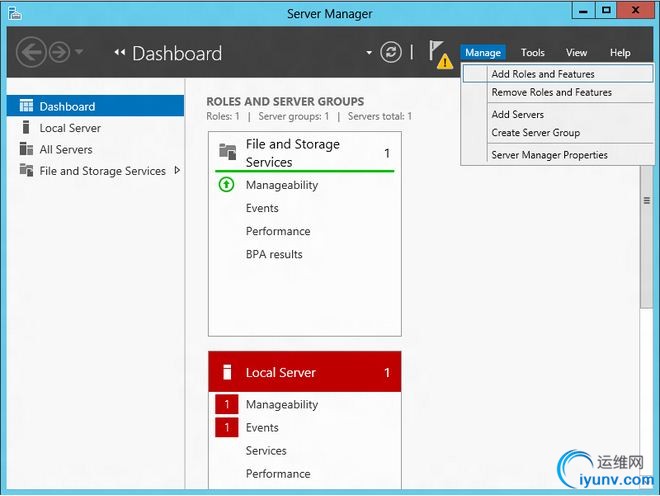Open Events in File and Storage tile
Screen dimensions: 660x496
click(x=262, y=208)
